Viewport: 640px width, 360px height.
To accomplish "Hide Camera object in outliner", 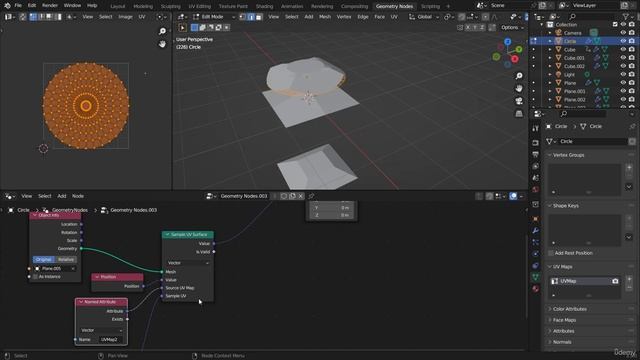I will [x=623, y=33].
